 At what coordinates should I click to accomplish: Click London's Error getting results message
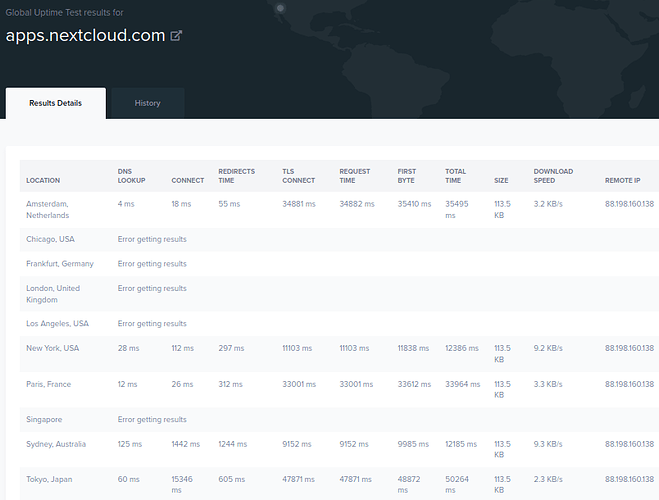pos(152,288)
